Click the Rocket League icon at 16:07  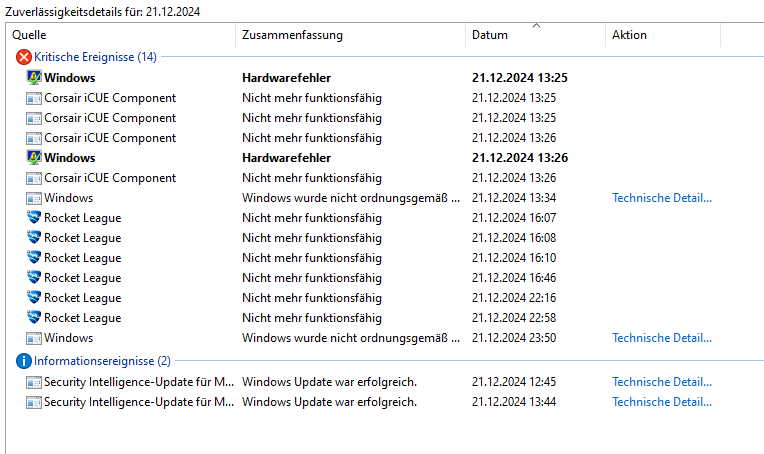34,218
